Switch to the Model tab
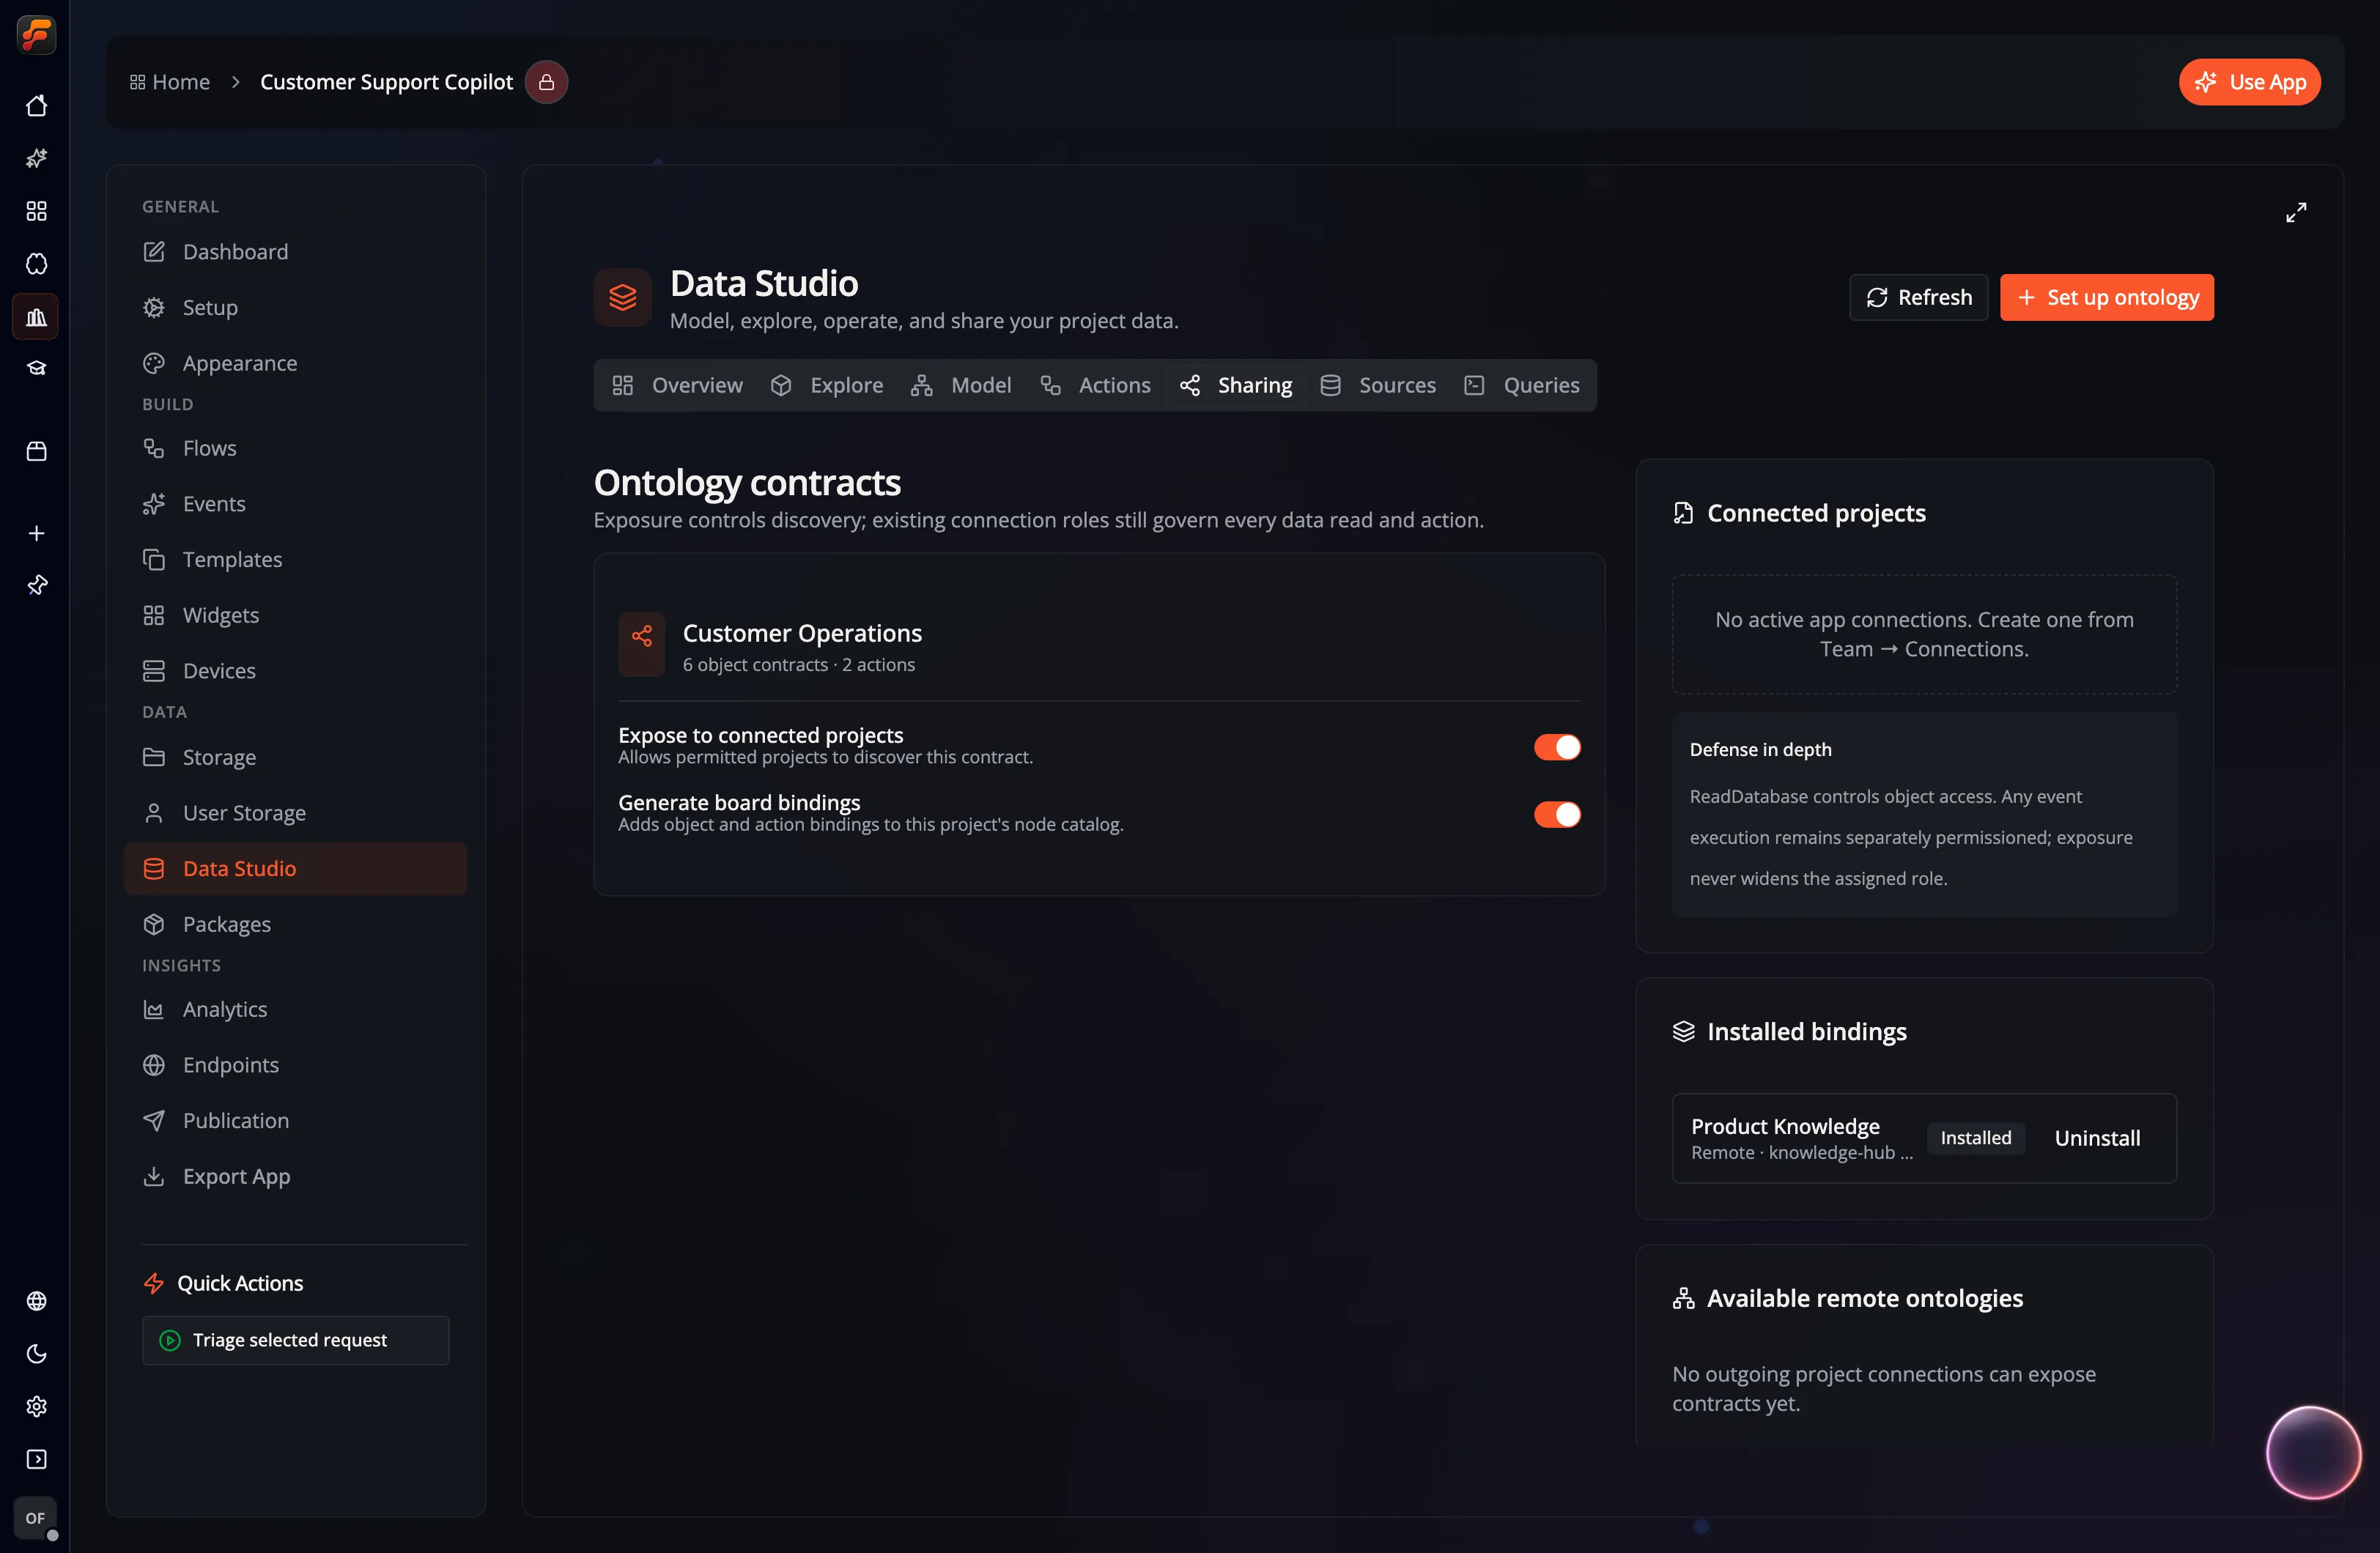Image resolution: width=2380 pixels, height=1553 pixels. (x=961, y=385)
